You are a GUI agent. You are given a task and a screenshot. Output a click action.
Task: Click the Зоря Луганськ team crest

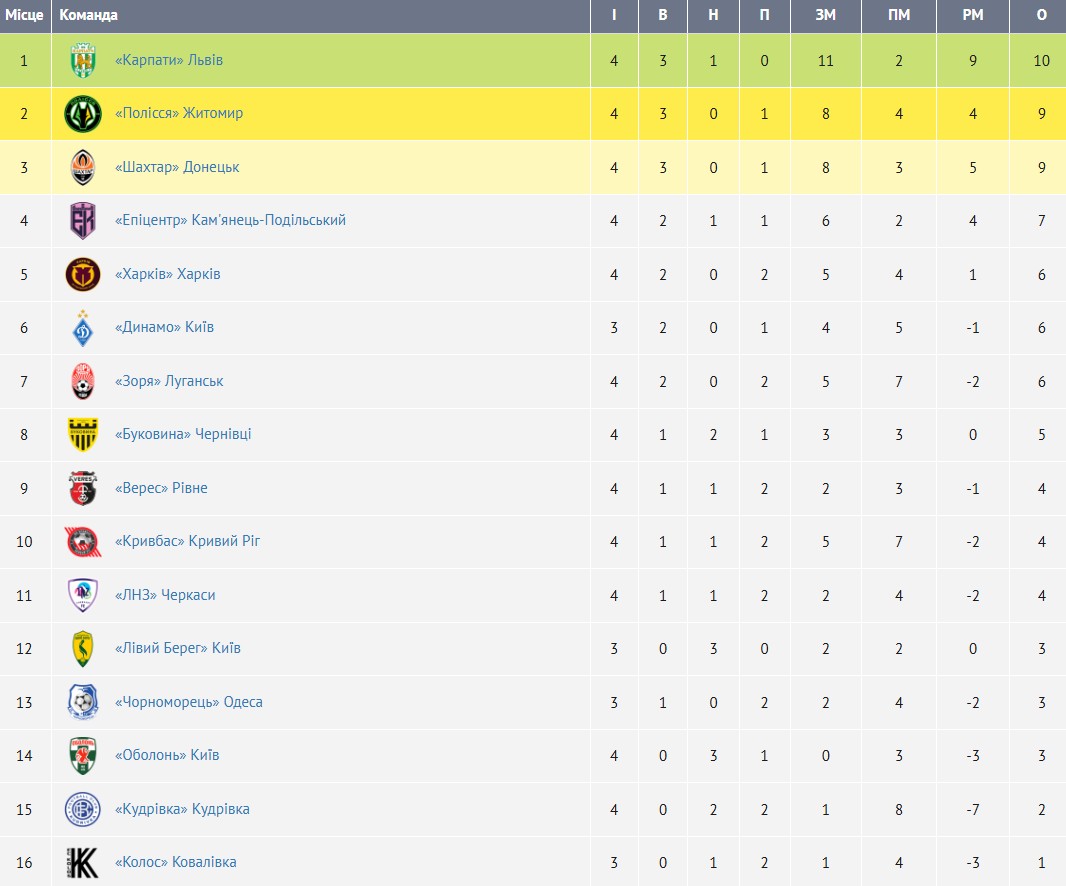tap(83, 381)
